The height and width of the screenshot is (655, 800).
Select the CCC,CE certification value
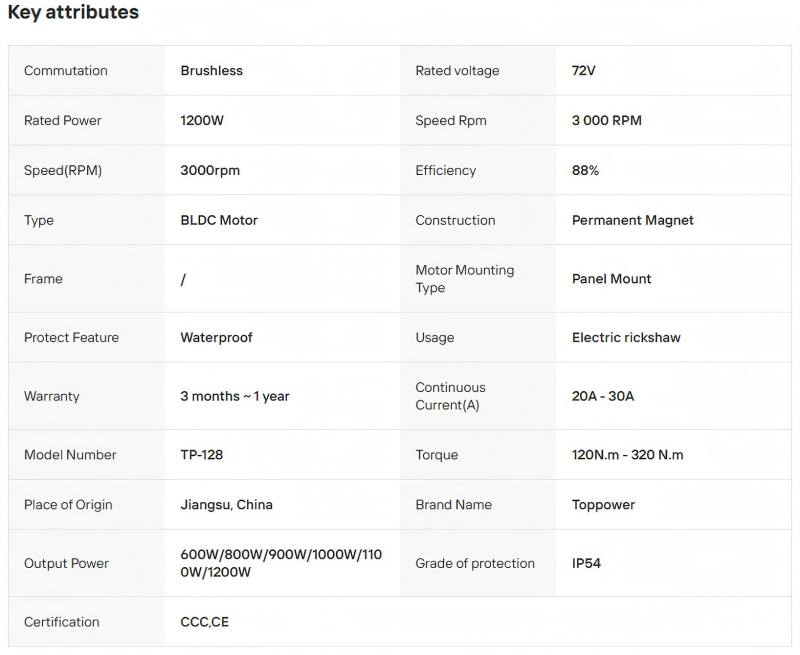204,622
